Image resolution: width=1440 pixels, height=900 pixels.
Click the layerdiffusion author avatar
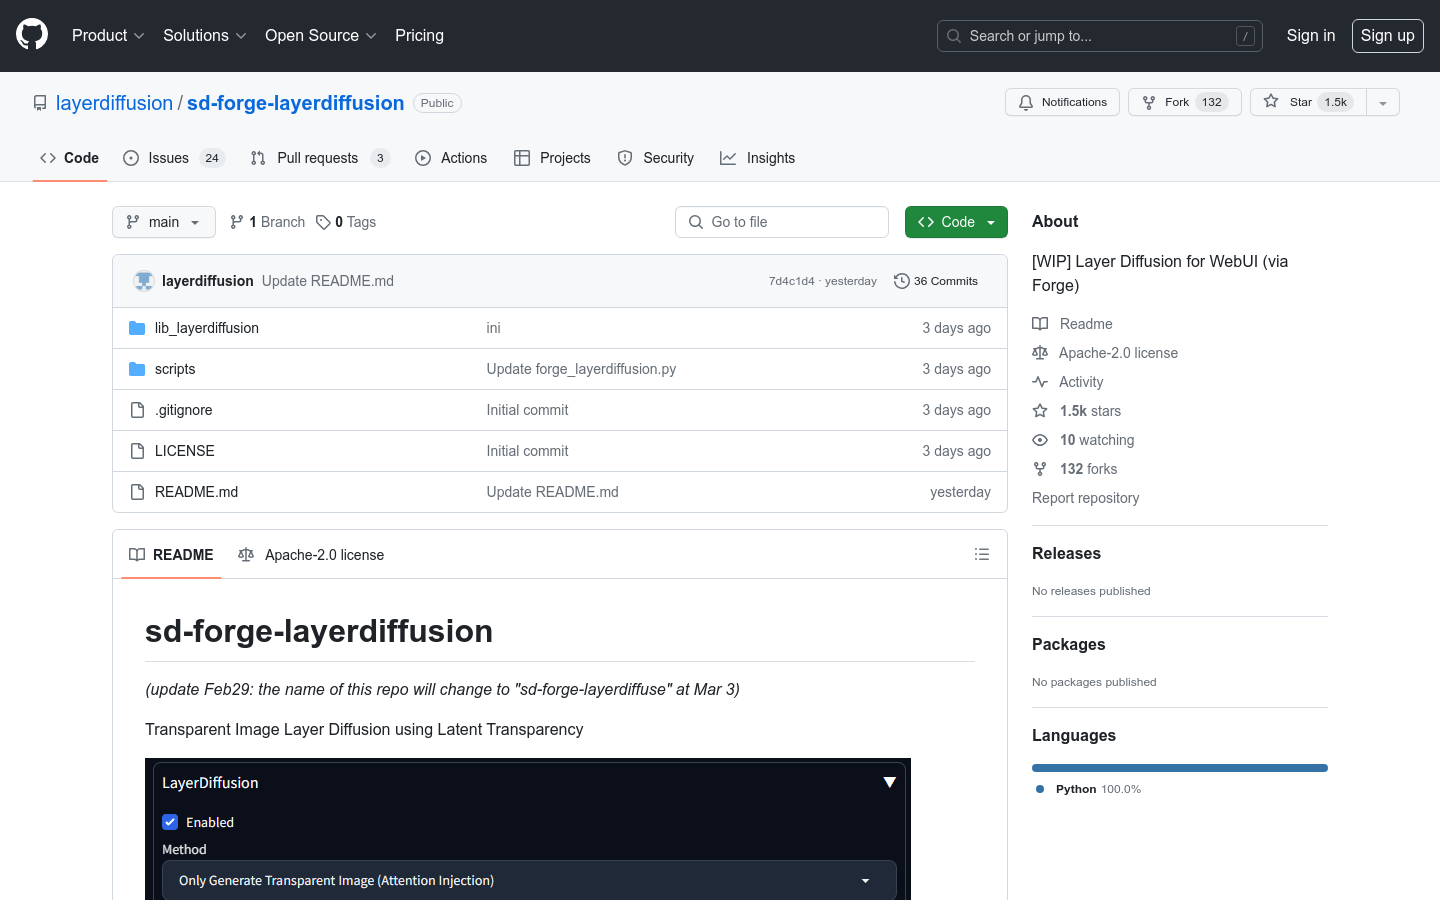click(x=144, y=281)
